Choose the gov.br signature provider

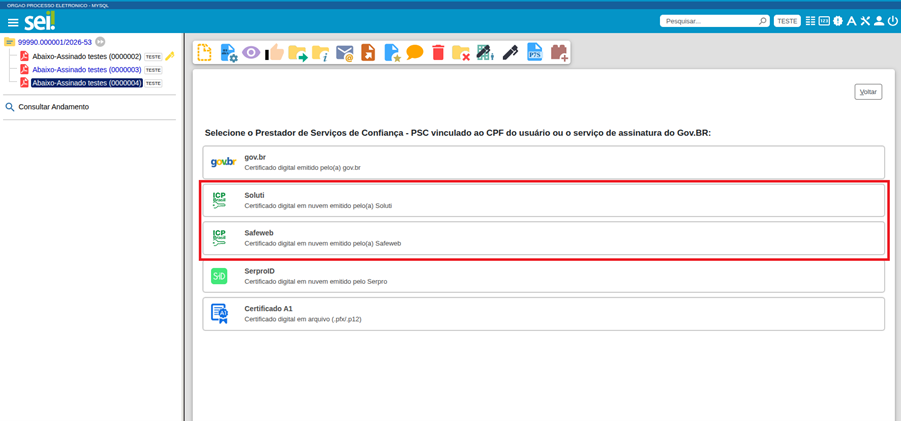tap(544, 162)
